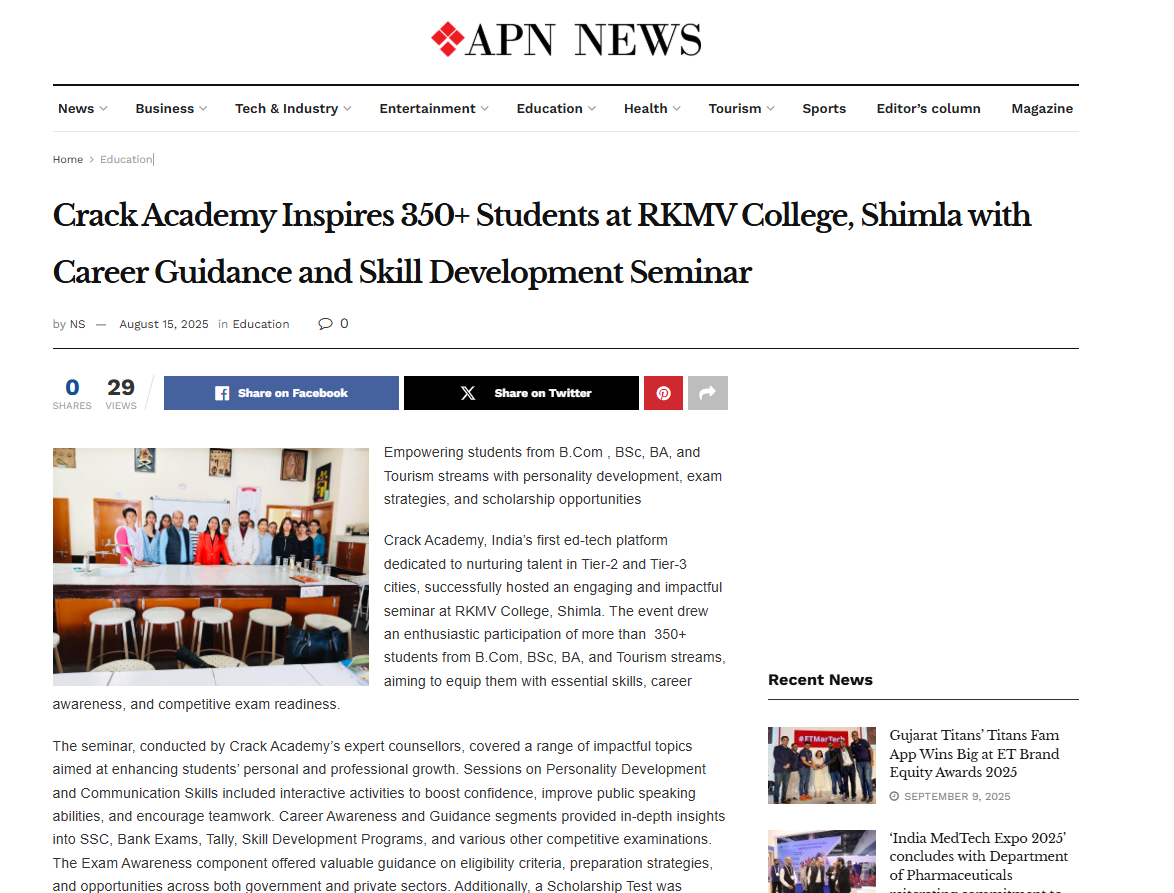The width and height of the screenshot is (1174, 893).
Task: Open the News menu
Action: [x=76, y=109]
